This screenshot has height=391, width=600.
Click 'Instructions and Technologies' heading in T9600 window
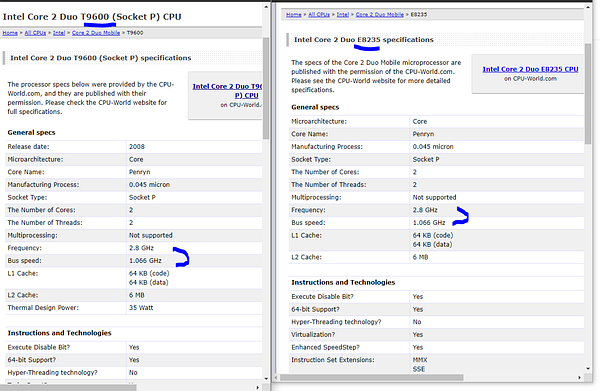point(59,333)
